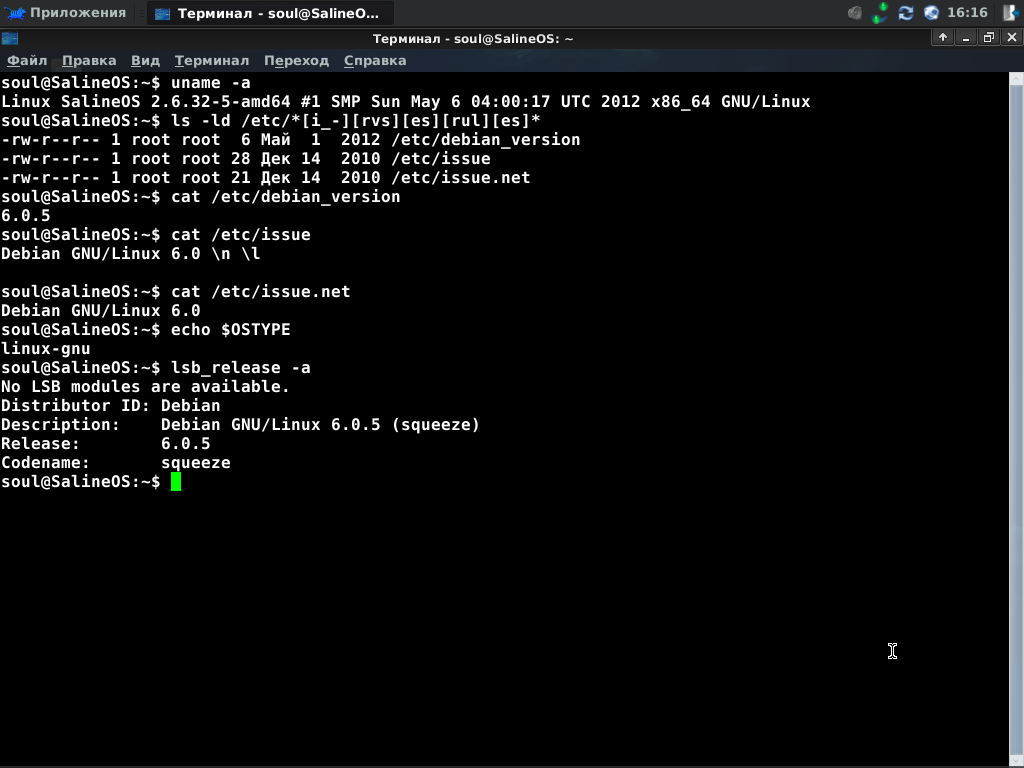Click 'No LSB modules are available.' line

coord(145,387)
